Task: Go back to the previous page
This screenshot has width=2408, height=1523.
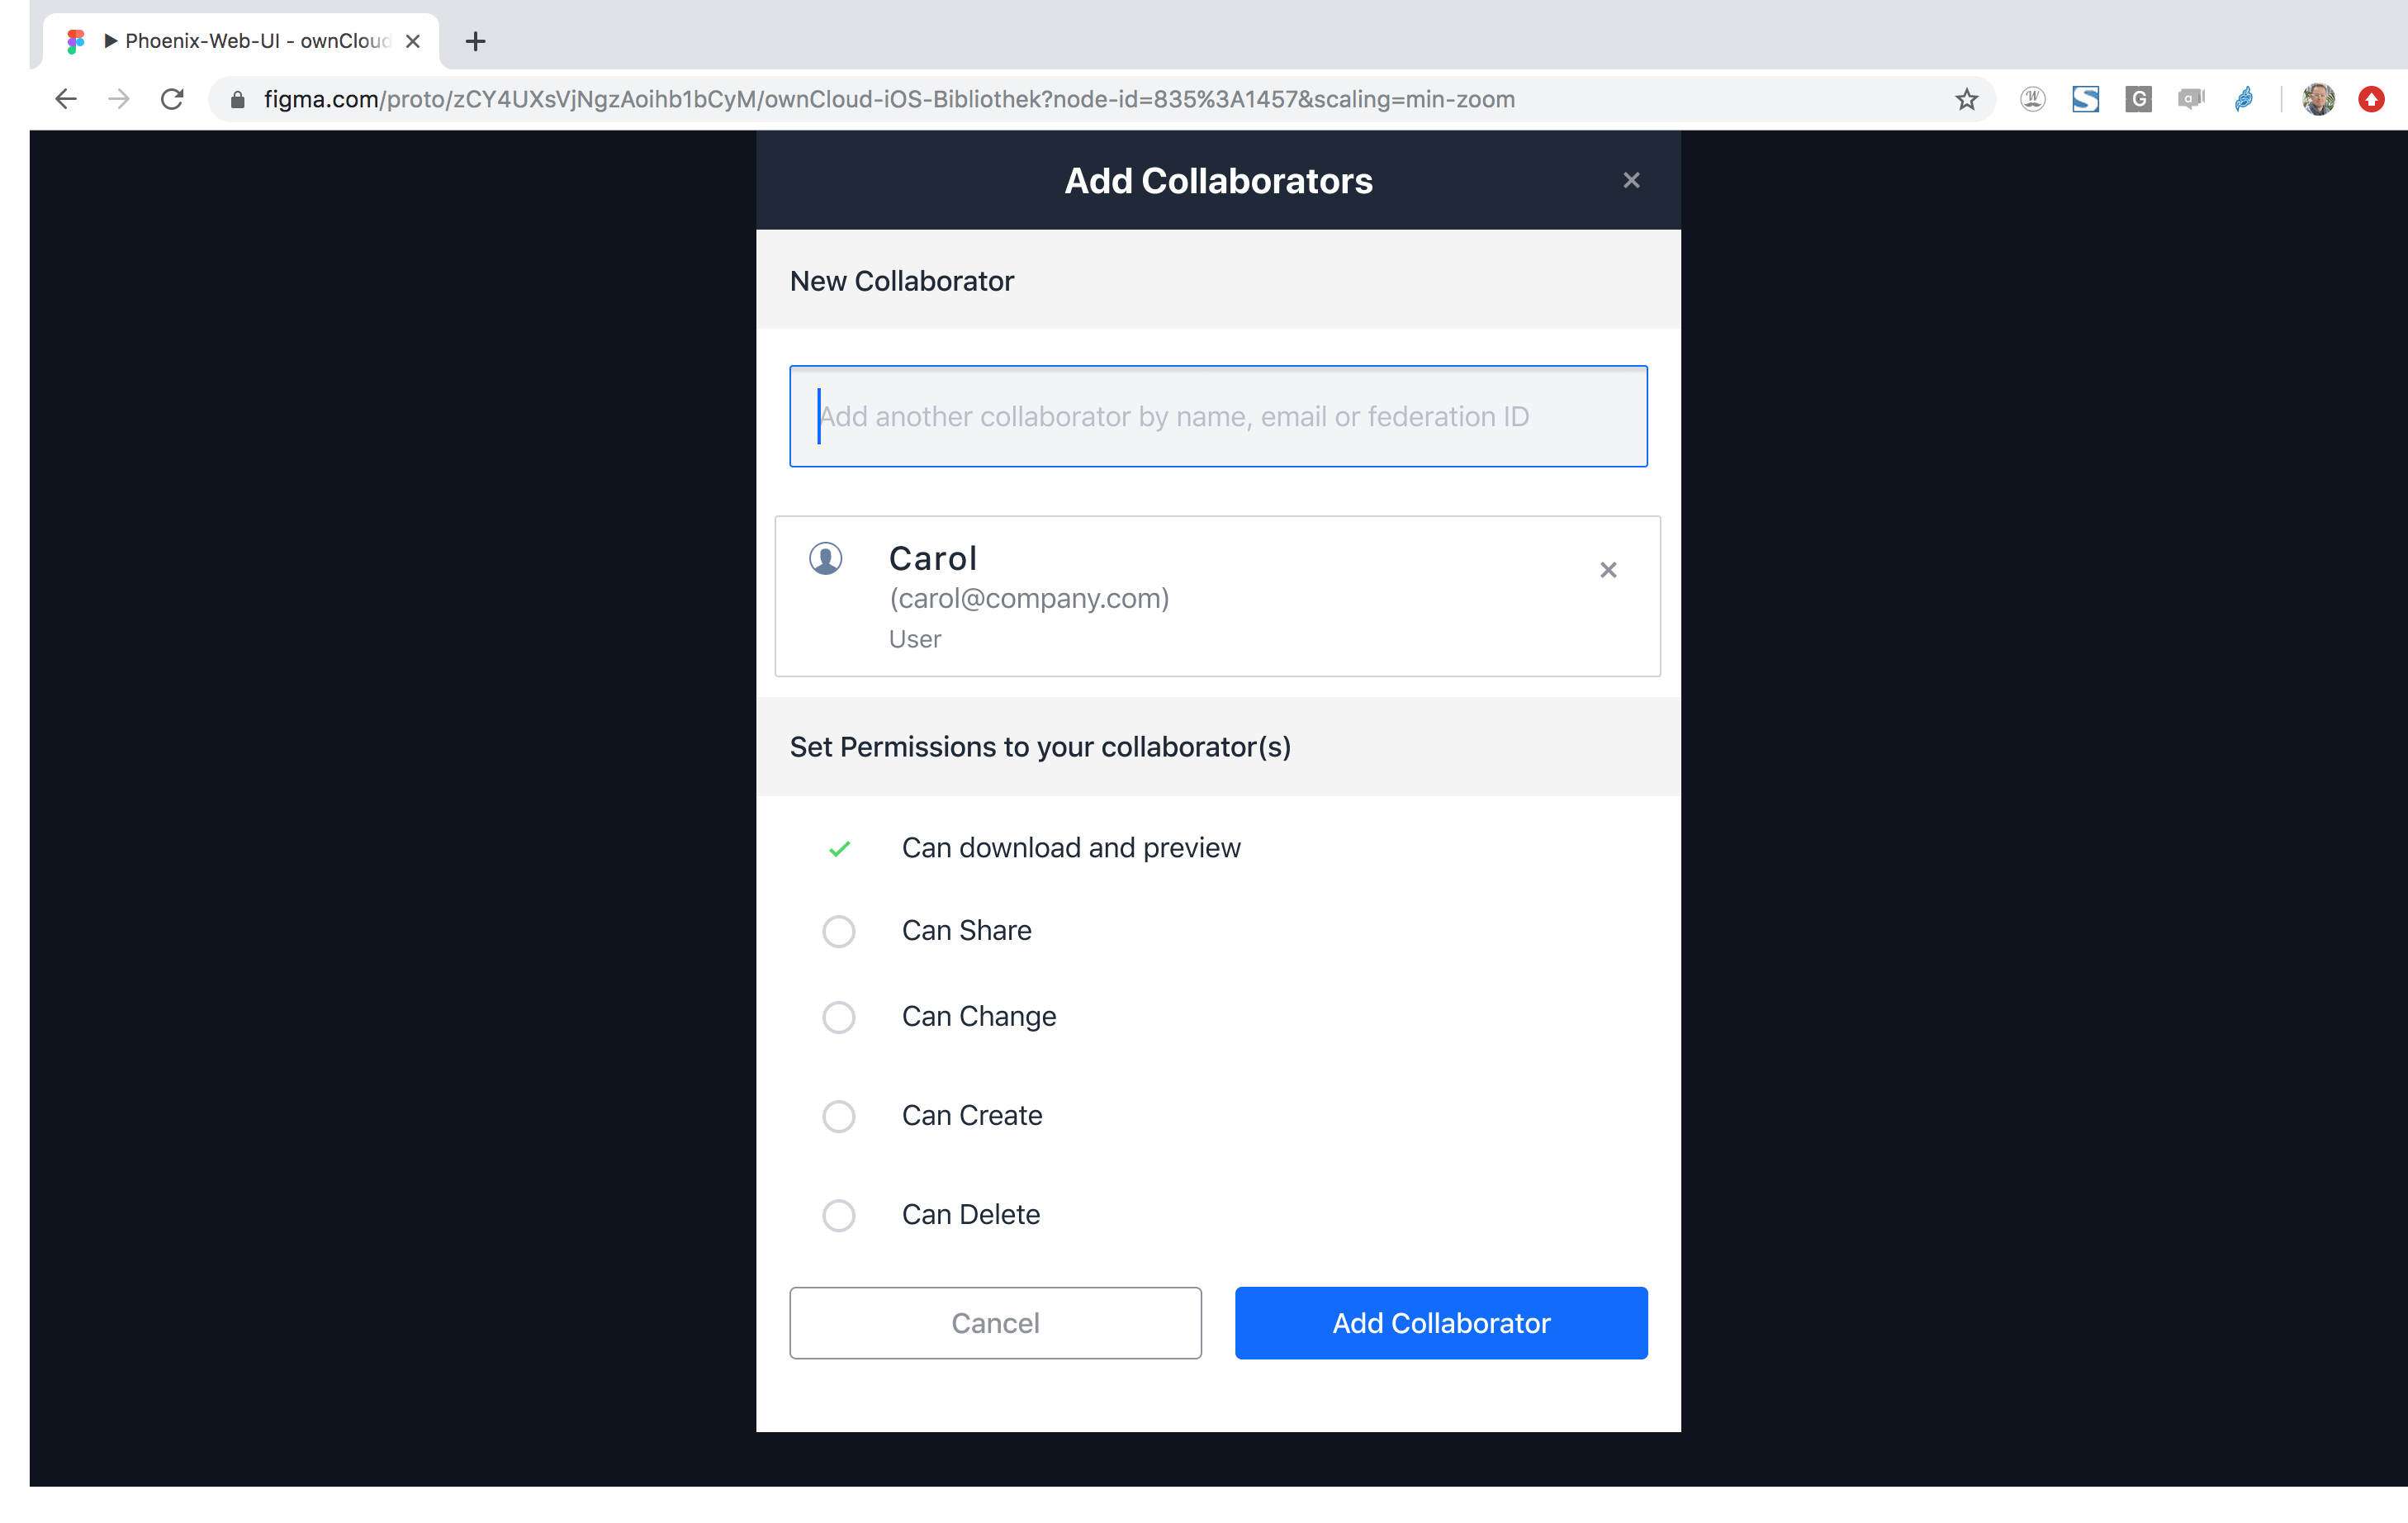Action: [66, 99]
